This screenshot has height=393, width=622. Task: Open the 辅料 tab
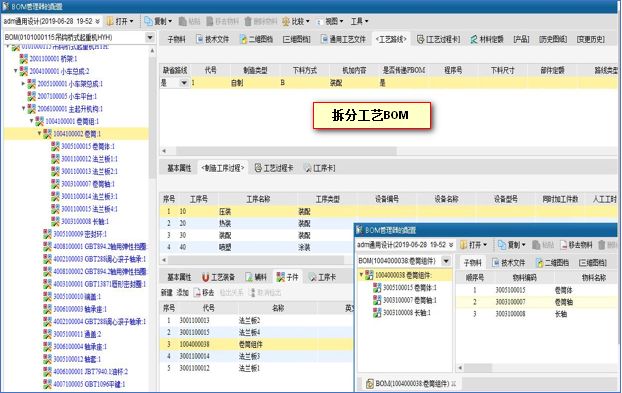pyautogui.click(x=256, y=277)
